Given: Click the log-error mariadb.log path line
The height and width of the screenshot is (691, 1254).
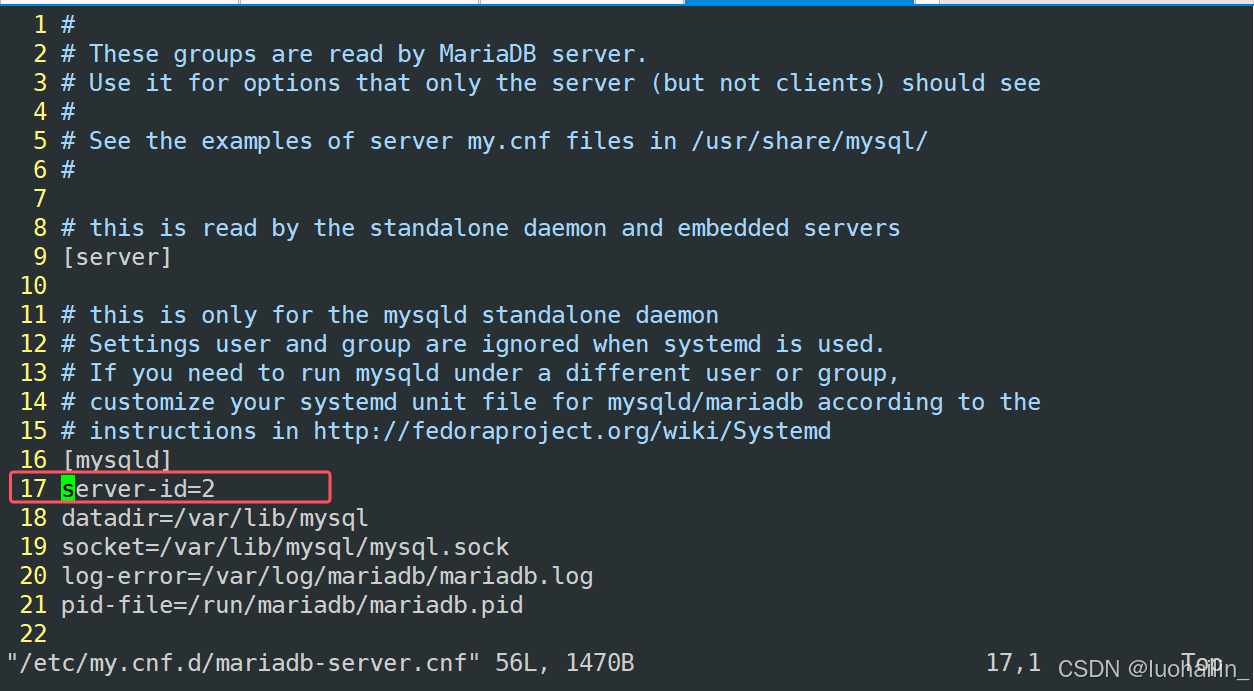Looking at the screenshot, I should click(327, 576).
